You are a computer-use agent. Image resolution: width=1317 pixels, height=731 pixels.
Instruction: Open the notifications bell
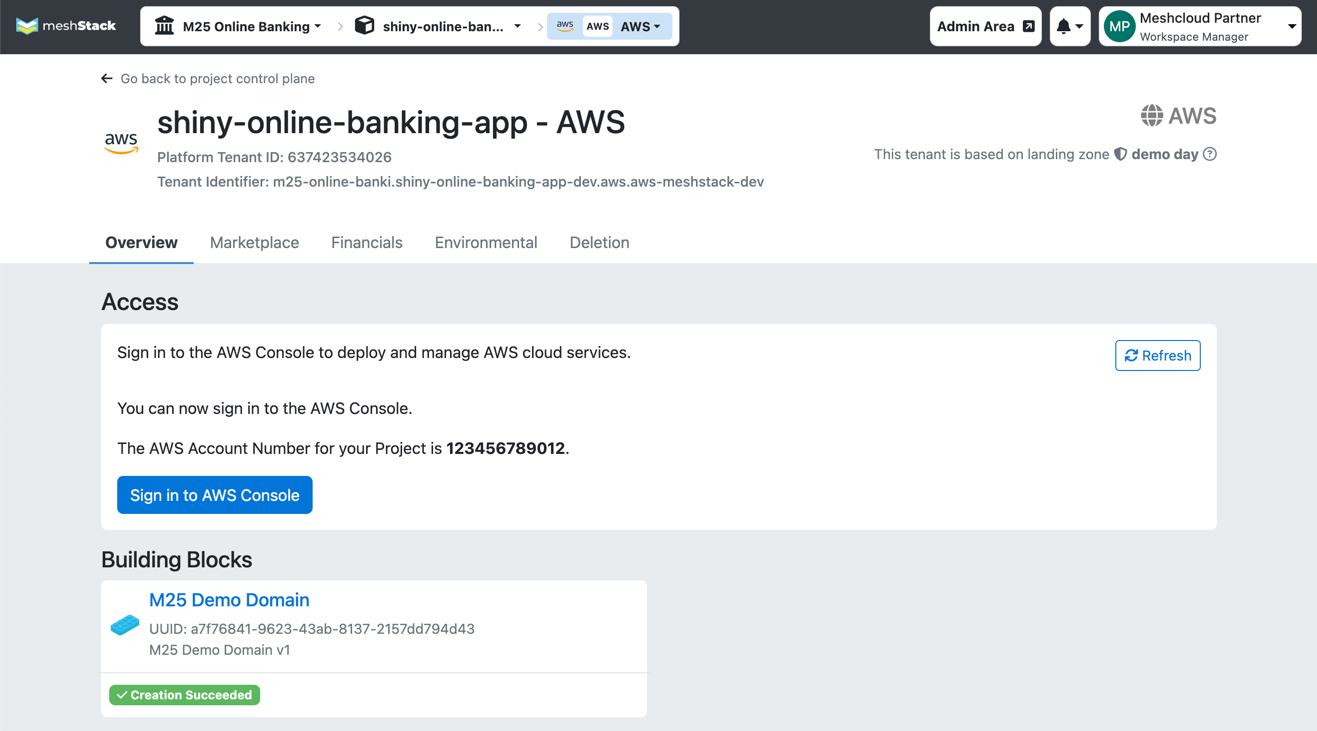click(x=1063, y=27)
